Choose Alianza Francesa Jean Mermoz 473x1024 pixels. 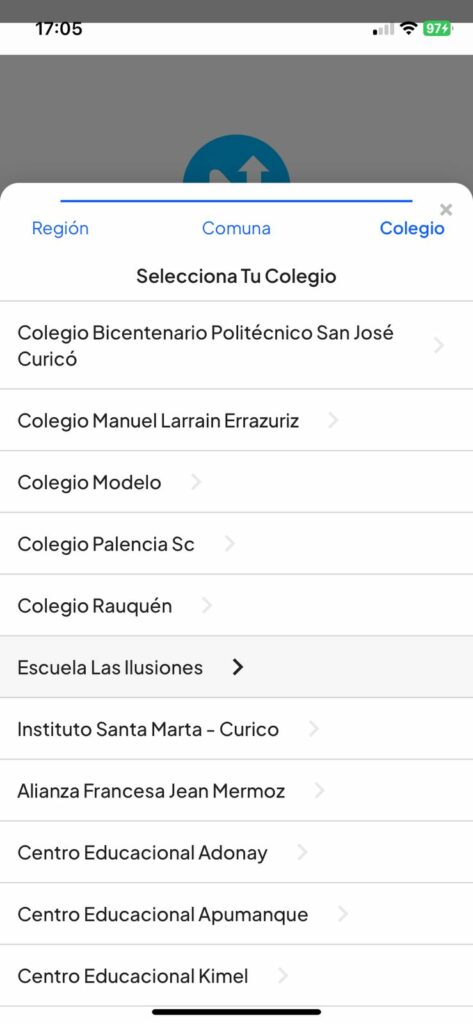tap(236, 791)
